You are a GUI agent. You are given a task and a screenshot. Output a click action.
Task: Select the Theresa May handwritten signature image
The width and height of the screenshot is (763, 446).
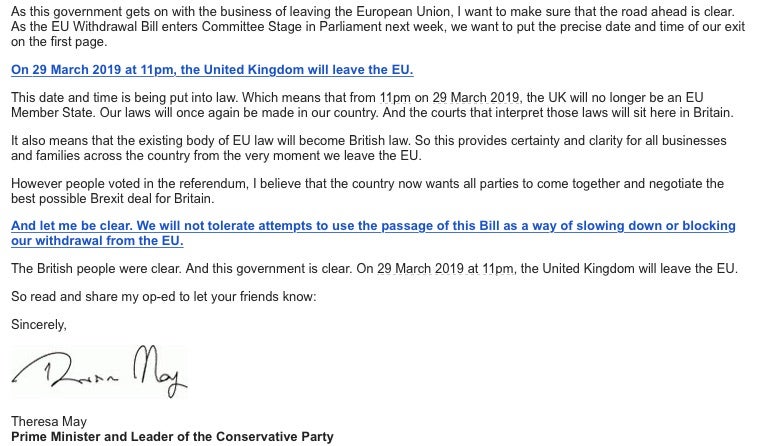coord(99,372)
